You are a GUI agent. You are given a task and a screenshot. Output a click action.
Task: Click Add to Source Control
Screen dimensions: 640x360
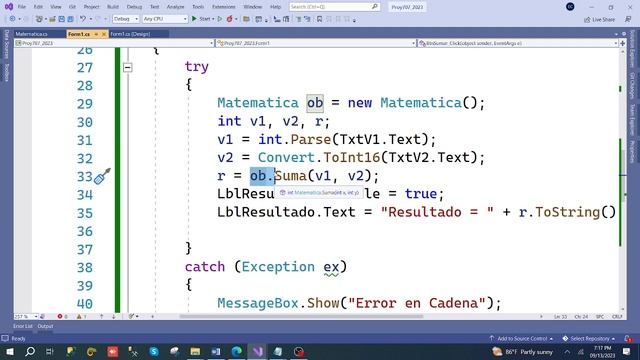(521, 338)
